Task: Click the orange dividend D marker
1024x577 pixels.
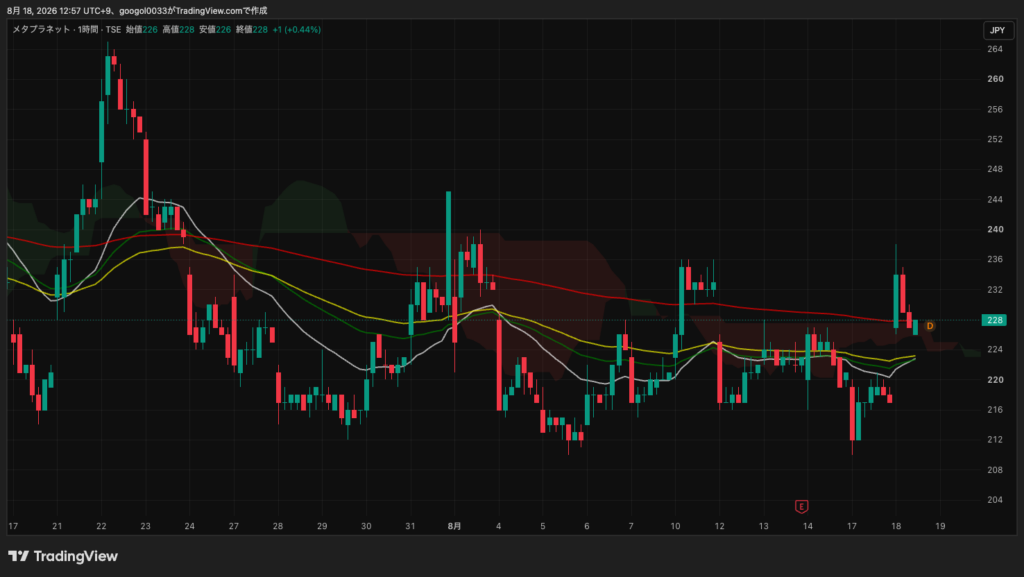Action: [x=930, y=326]
